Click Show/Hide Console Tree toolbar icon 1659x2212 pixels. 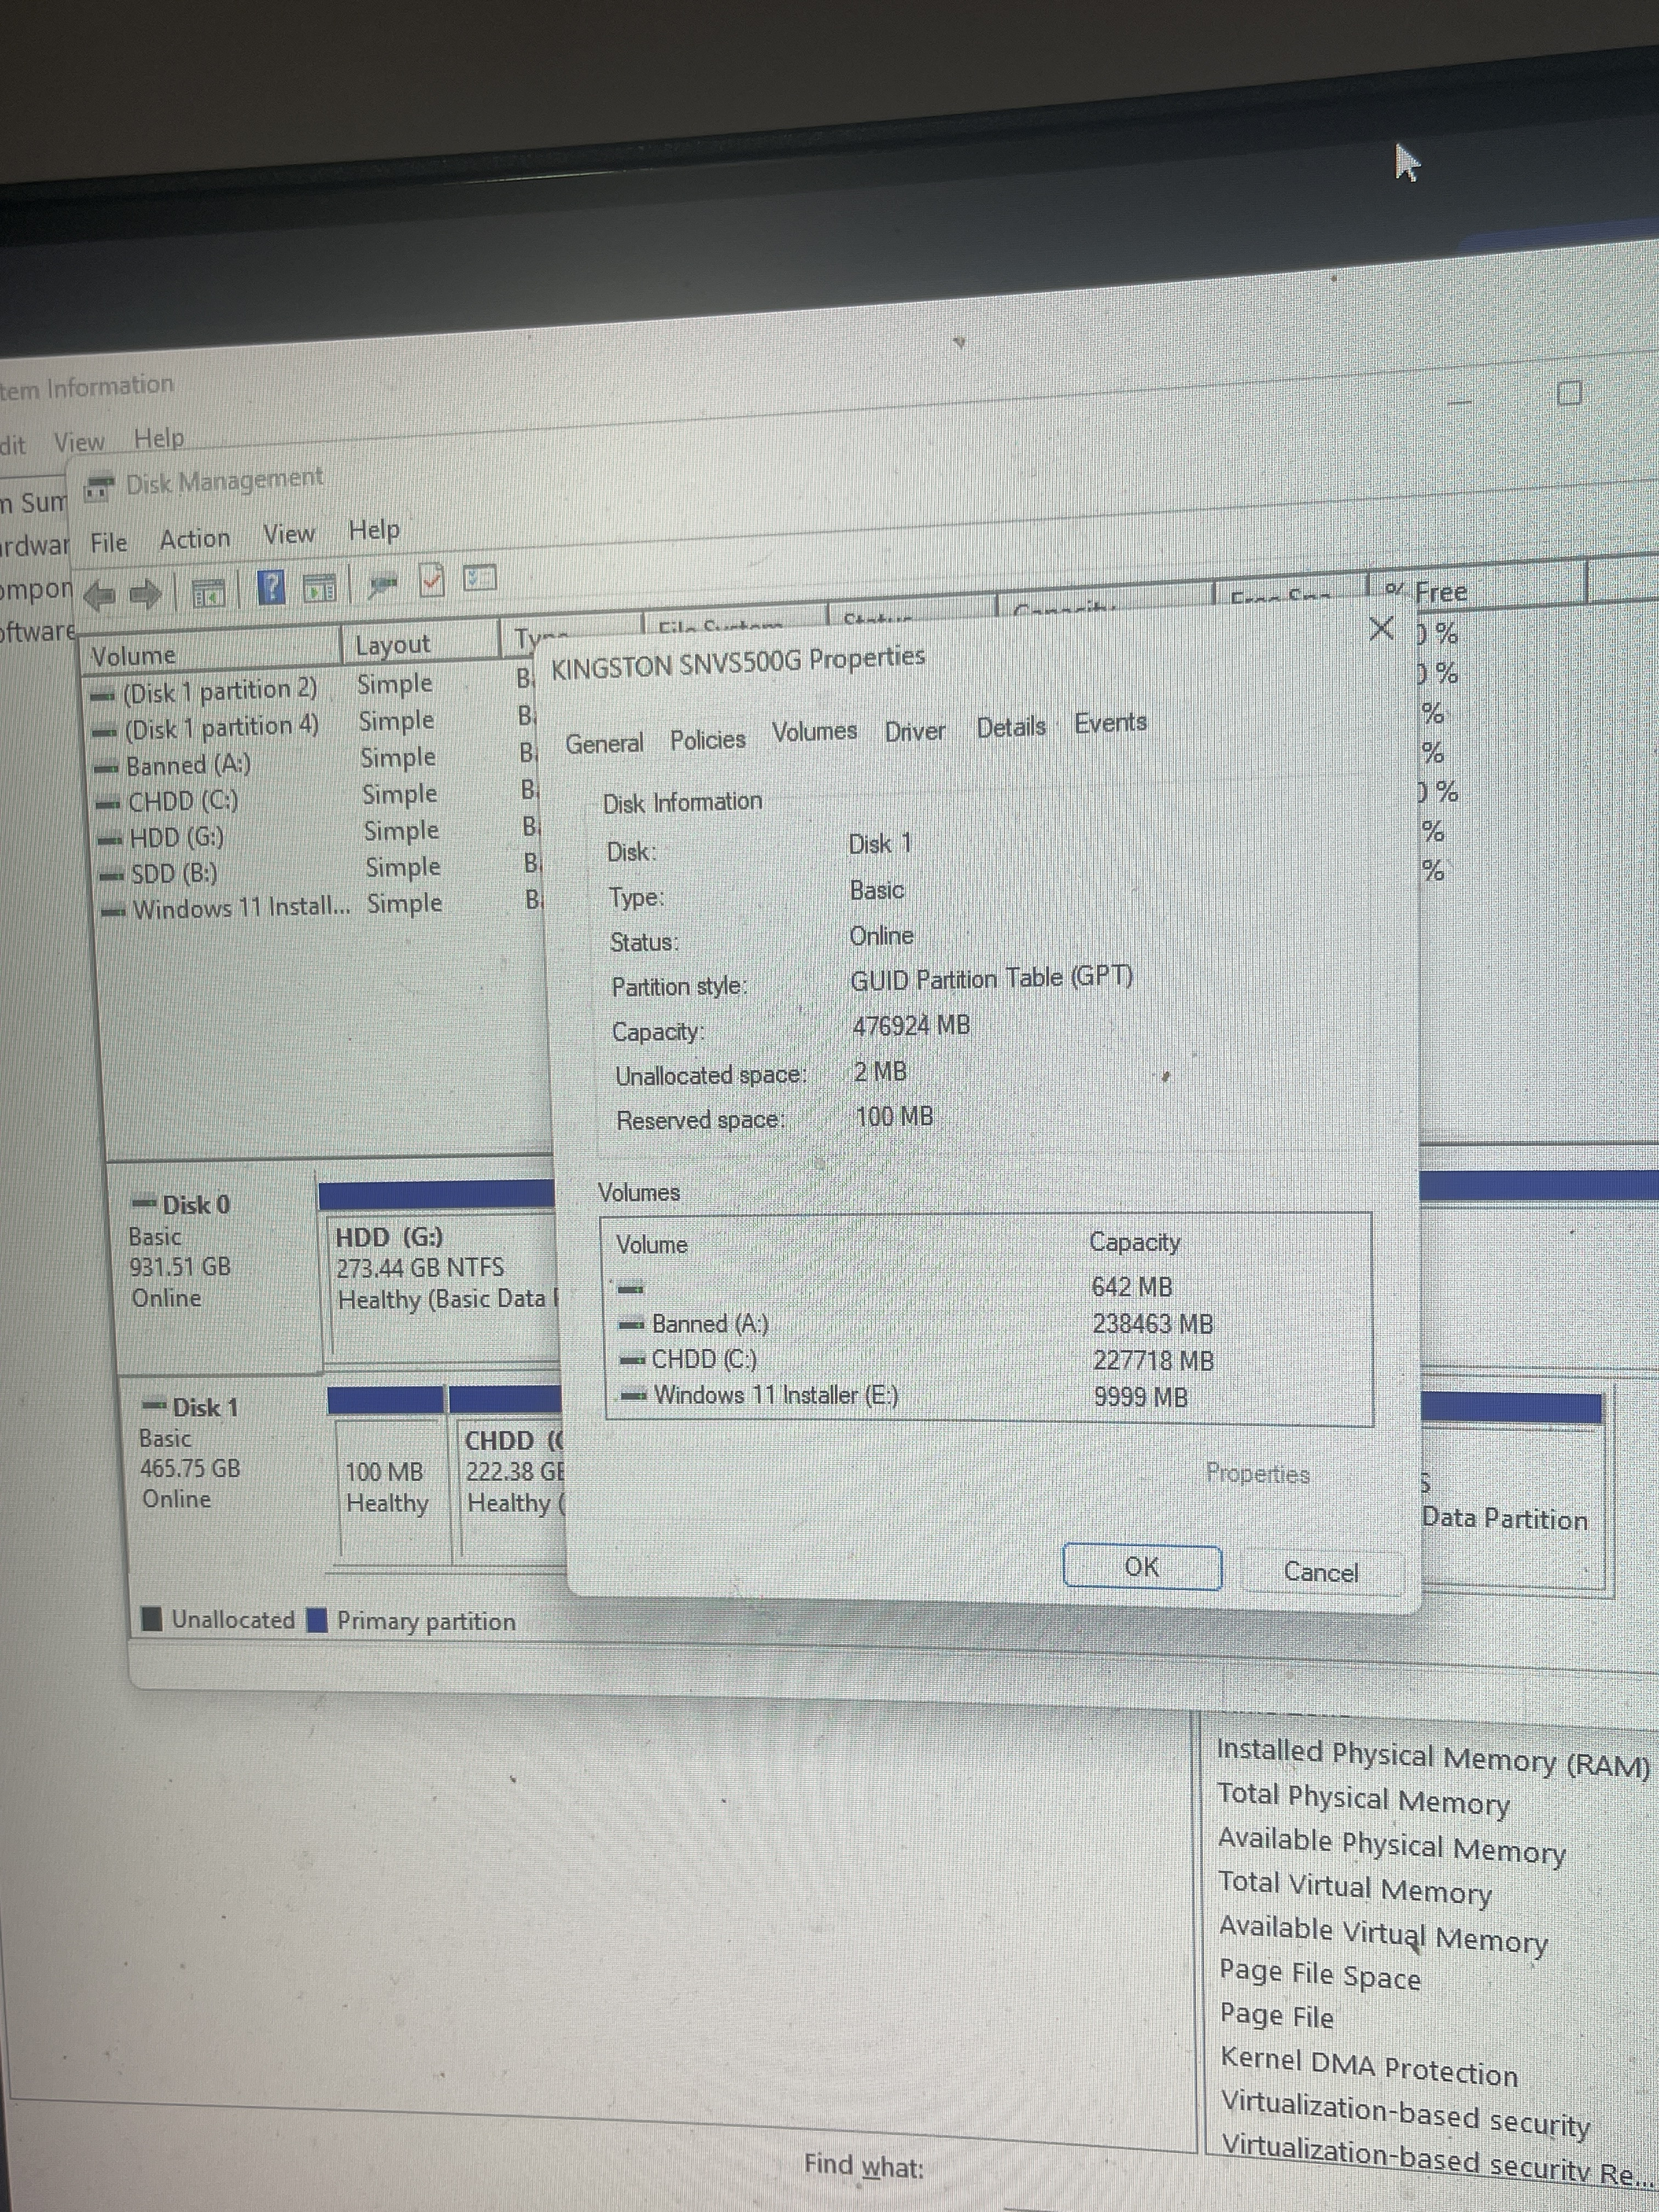pyautogui.click(x=209, y=593)
